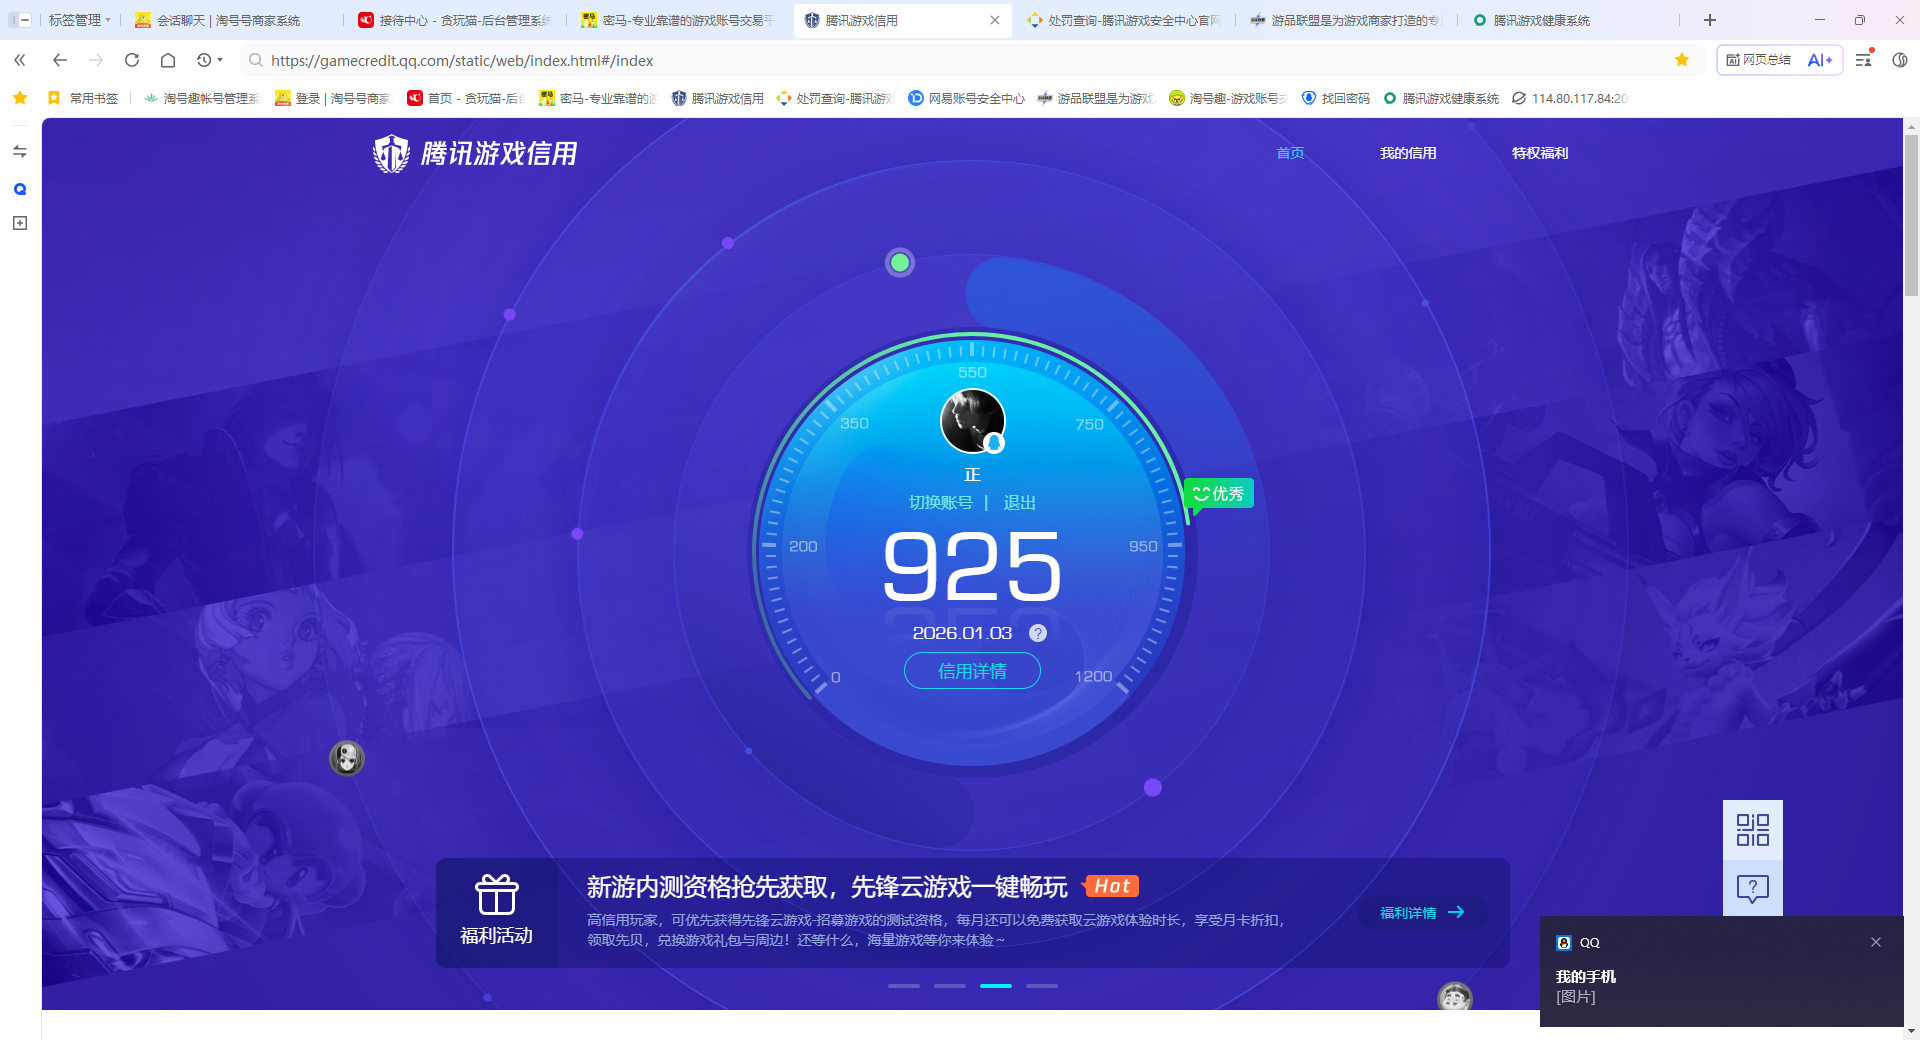This screenshot has width=1920, height=1040.
Task: Click the help question-mark icon near bottom right
Action: [1752, 888]
